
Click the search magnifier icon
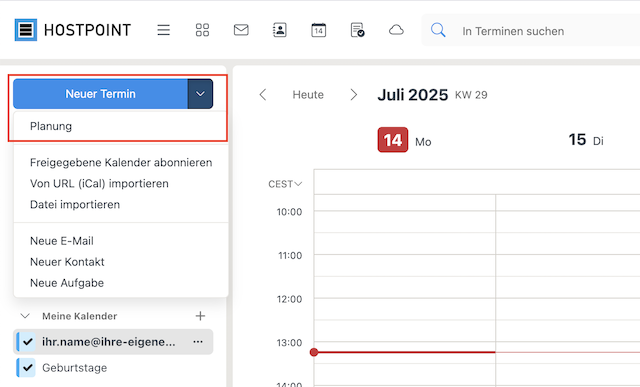pos(438,30)
